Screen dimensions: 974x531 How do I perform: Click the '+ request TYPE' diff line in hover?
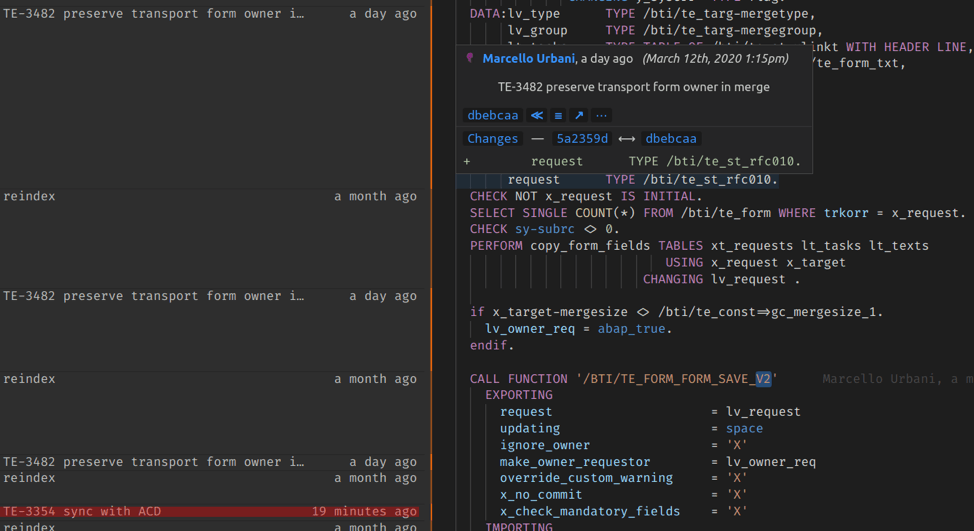632,161
